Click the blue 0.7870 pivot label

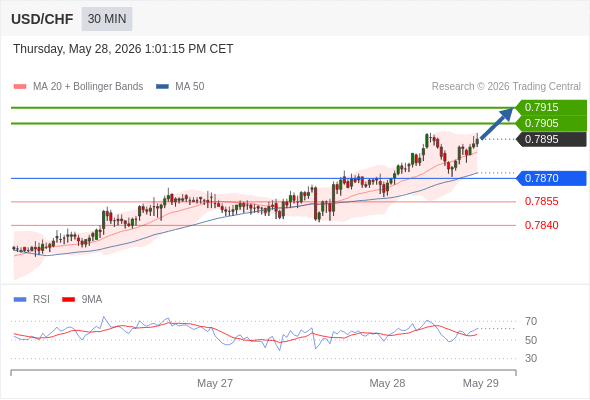(551, 178)
